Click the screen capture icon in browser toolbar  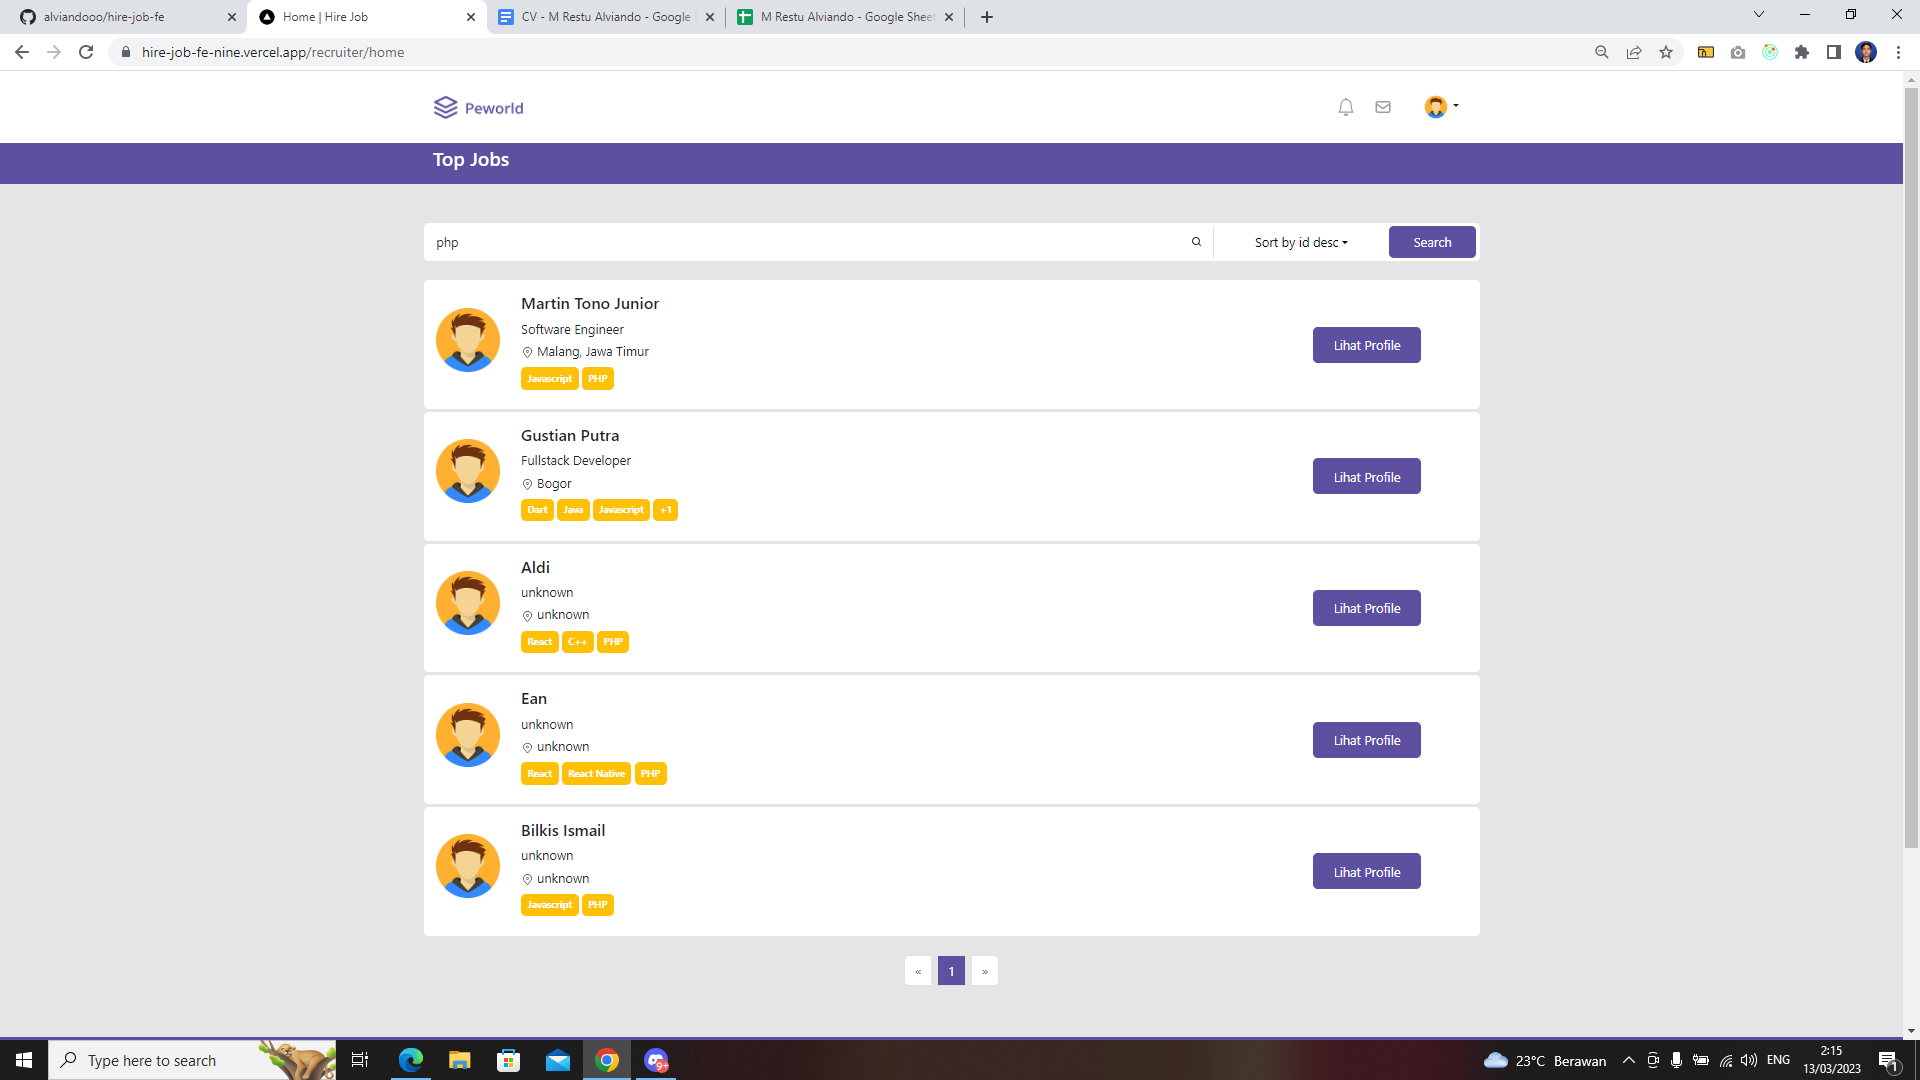tap(1738, 52)
